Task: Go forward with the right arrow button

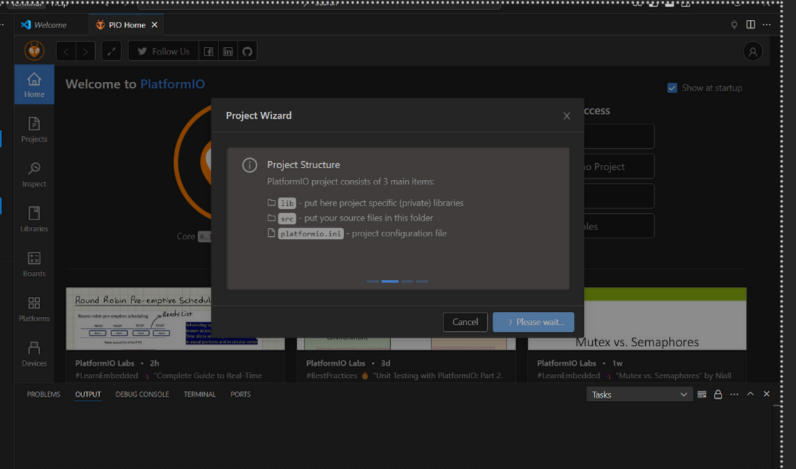Action: [x=85, y=51]
